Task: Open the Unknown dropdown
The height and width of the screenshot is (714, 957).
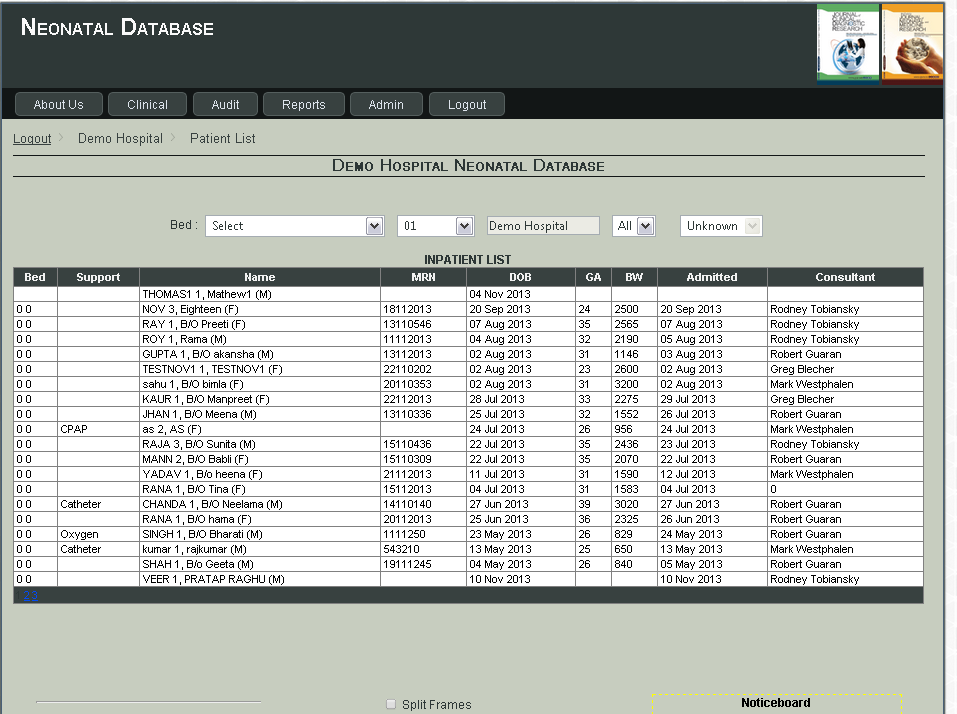Action: [x=720, y=226]
